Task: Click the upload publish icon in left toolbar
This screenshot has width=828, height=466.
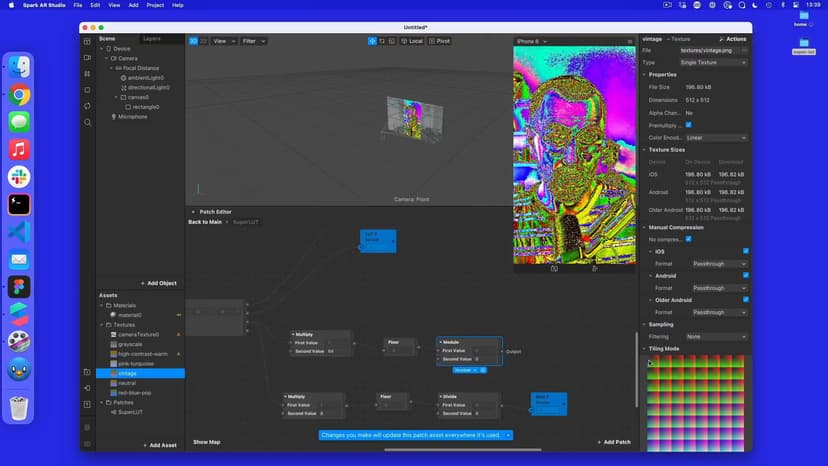Action: [x=87, y=405]
